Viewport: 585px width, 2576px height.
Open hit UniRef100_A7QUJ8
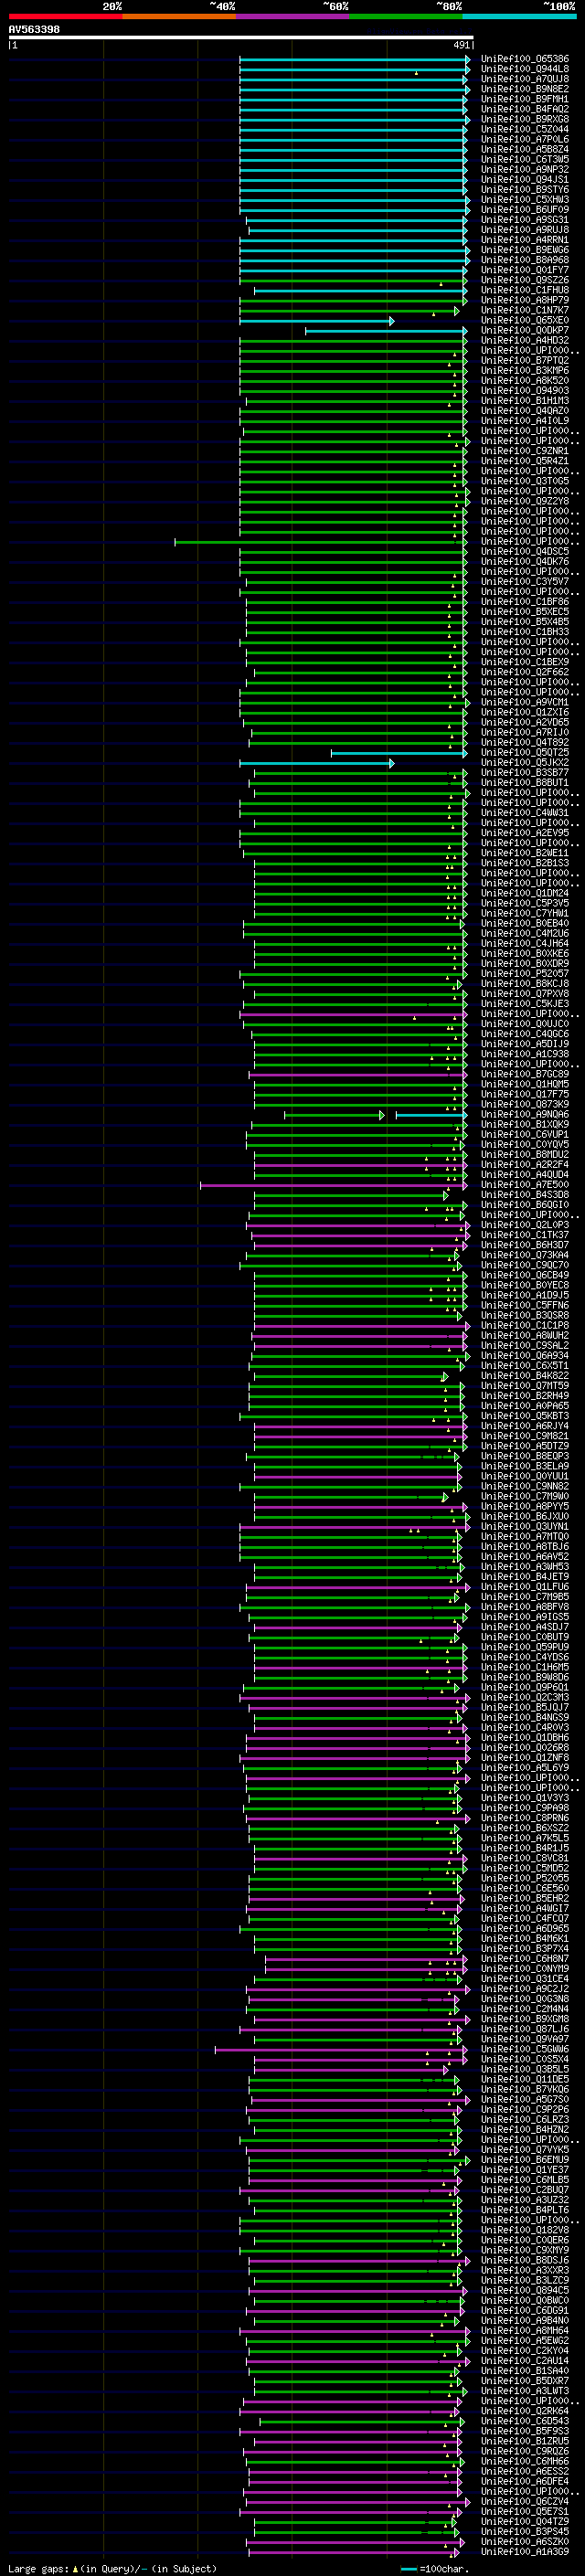point(525,79)
